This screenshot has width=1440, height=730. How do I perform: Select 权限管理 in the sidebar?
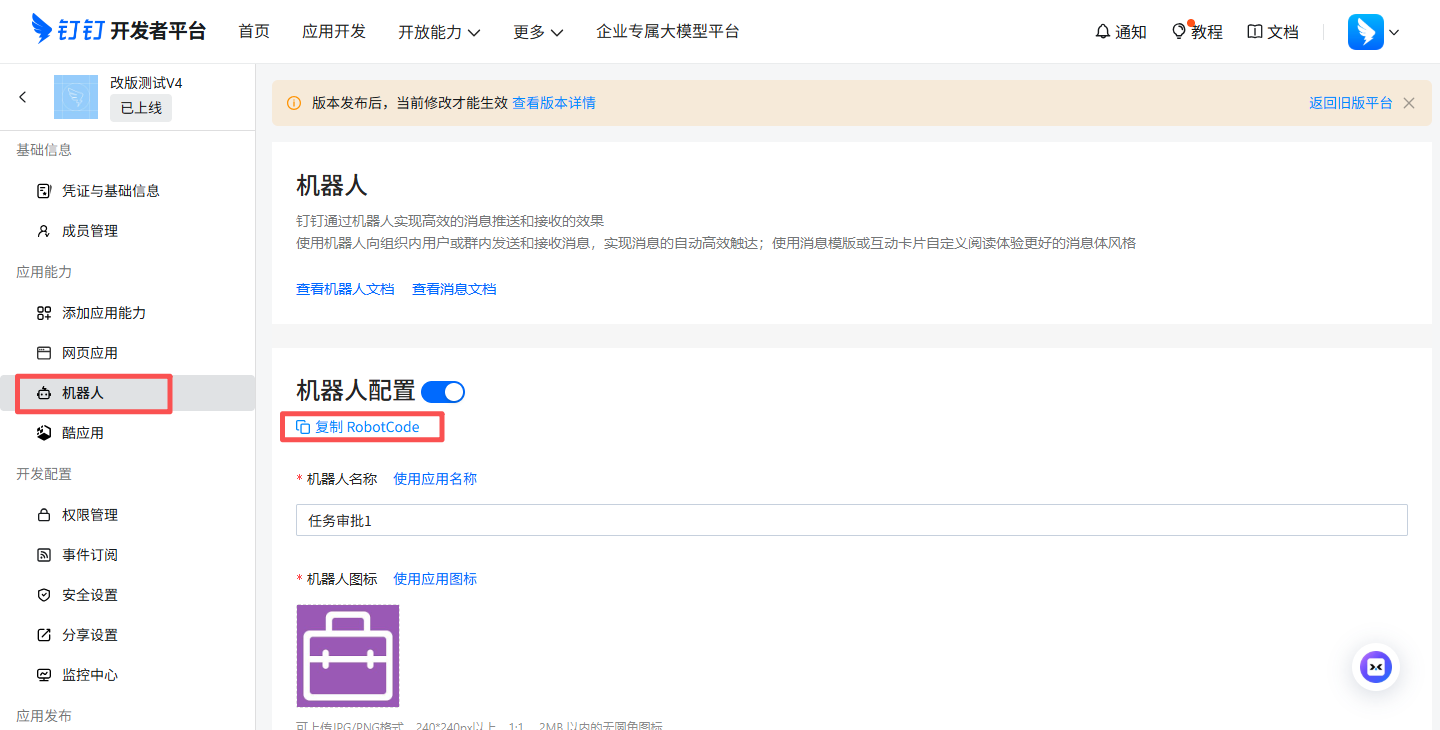coord(90,515)
